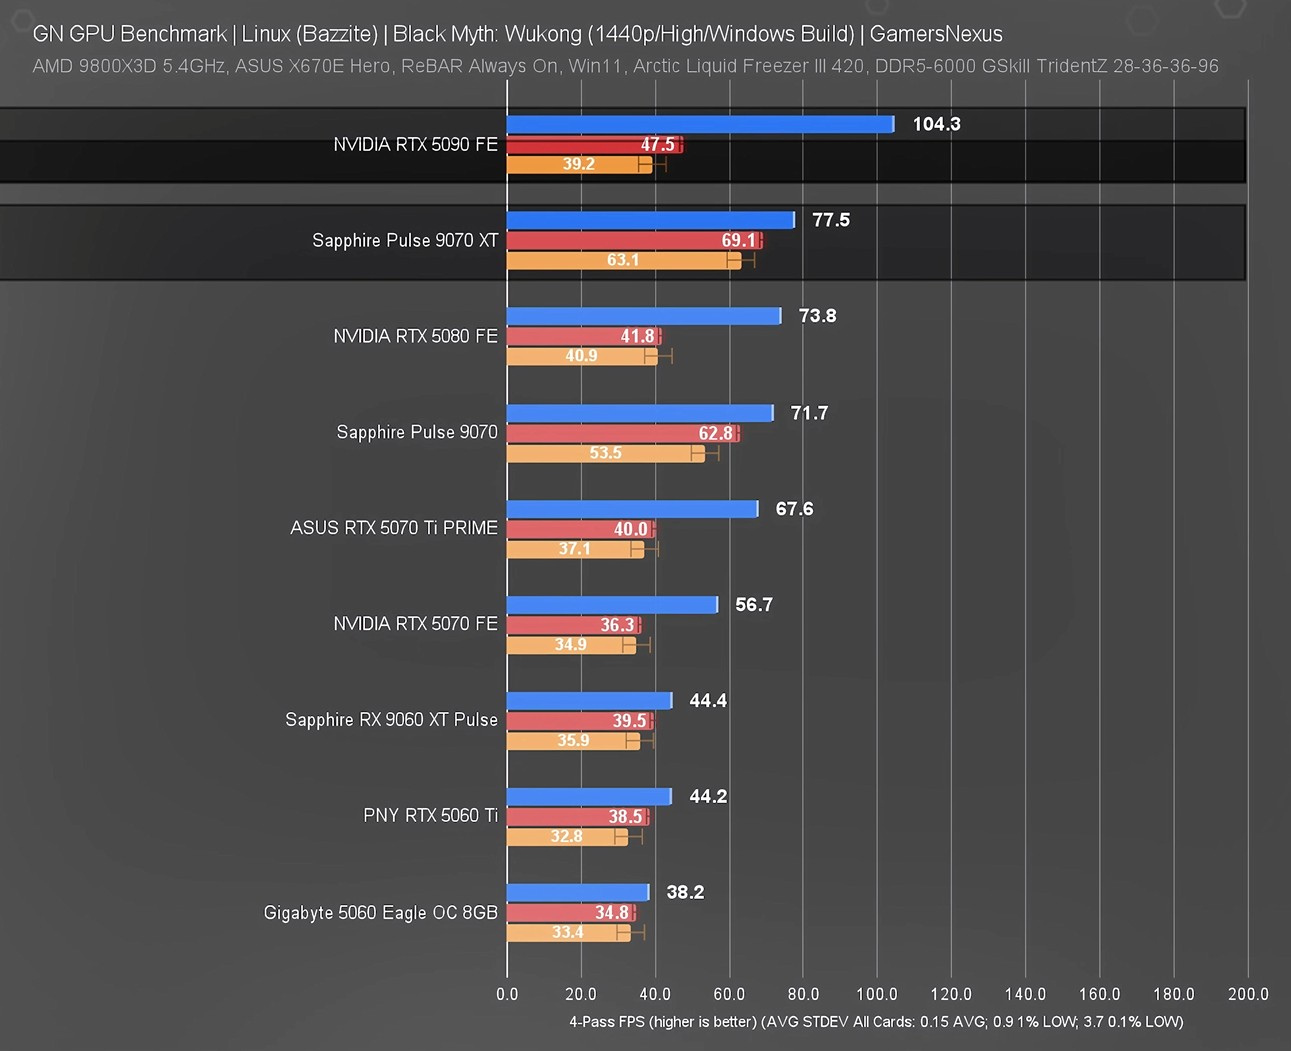This screenshot has height=1051, width=1291.
Task: Select the orange 35.9 bar
Action: [573, 741]
